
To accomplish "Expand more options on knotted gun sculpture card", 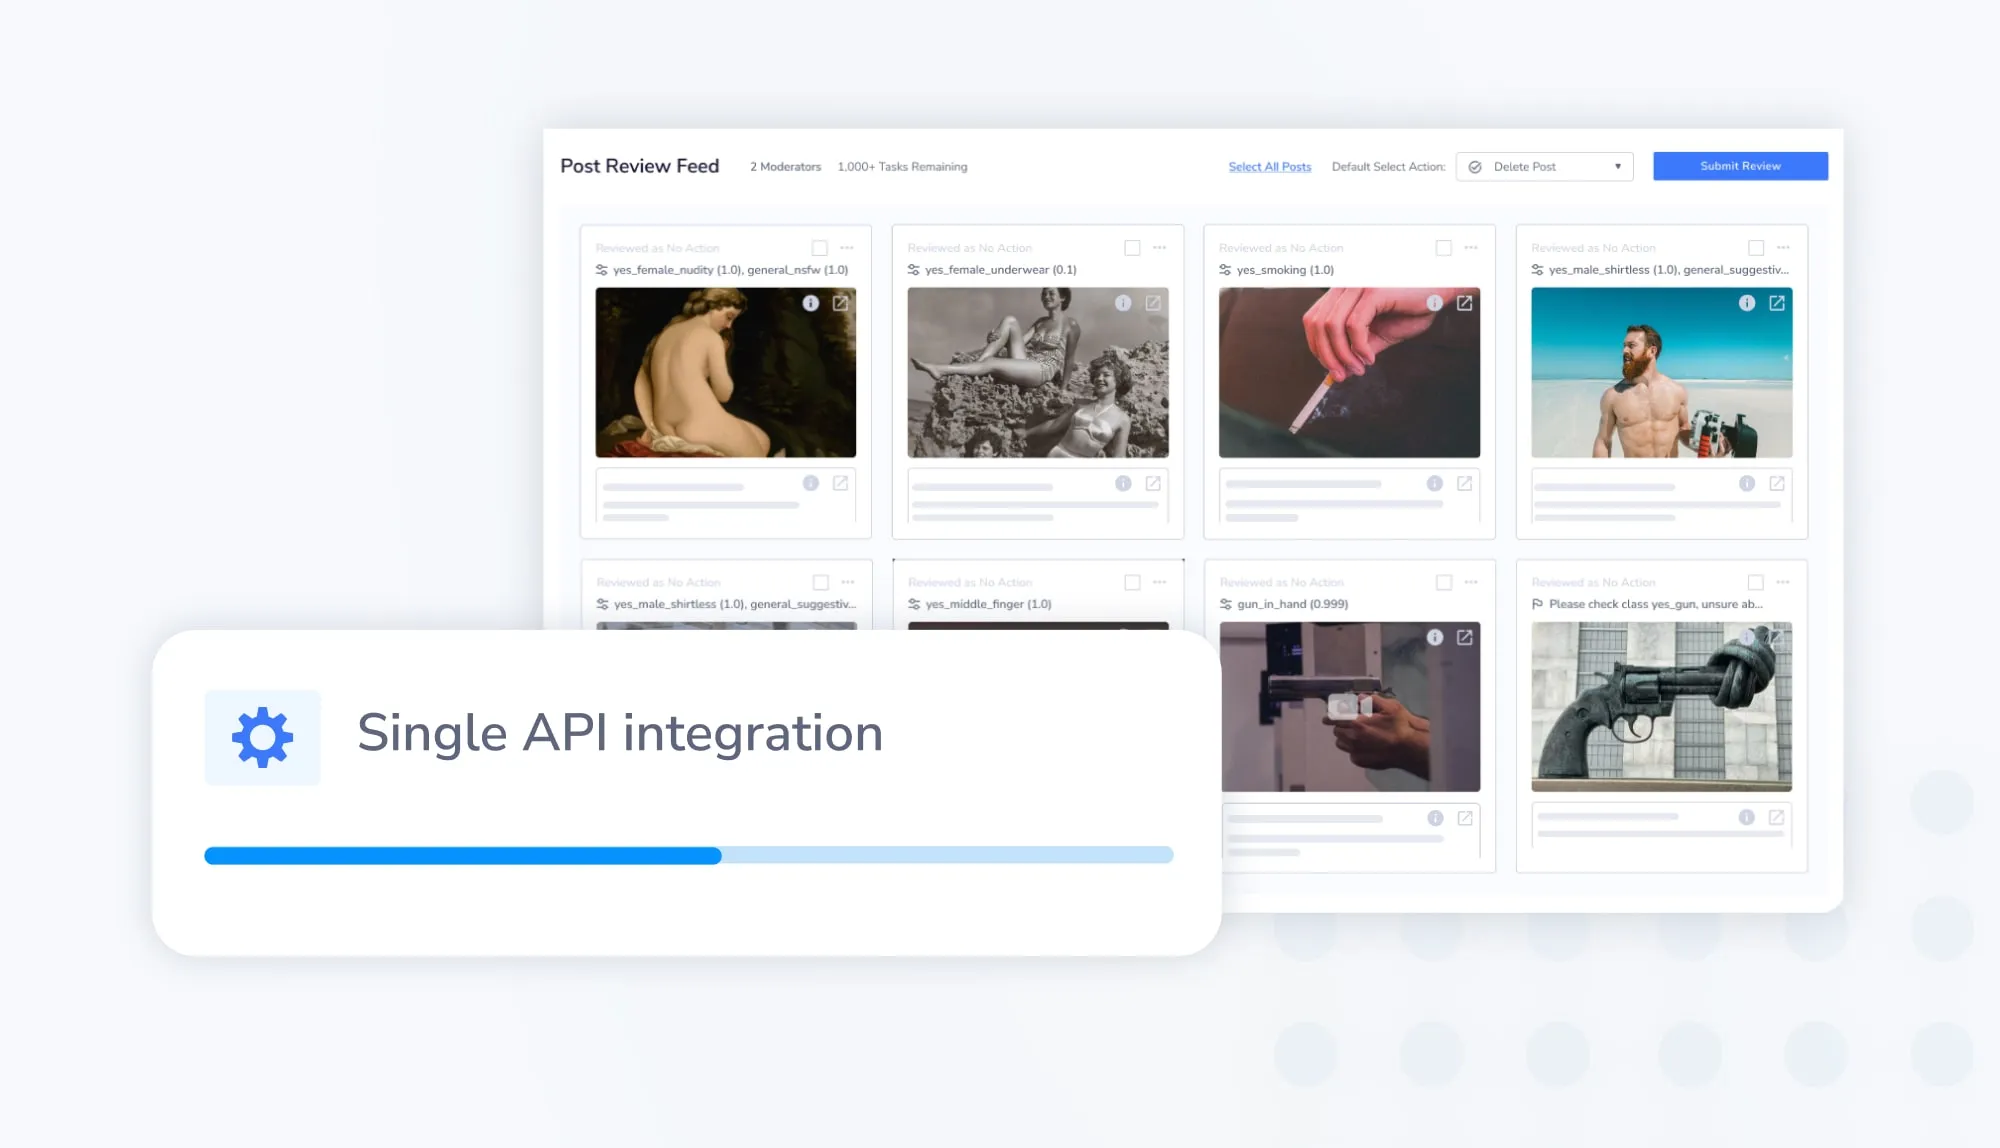I will pos(1783,582).
